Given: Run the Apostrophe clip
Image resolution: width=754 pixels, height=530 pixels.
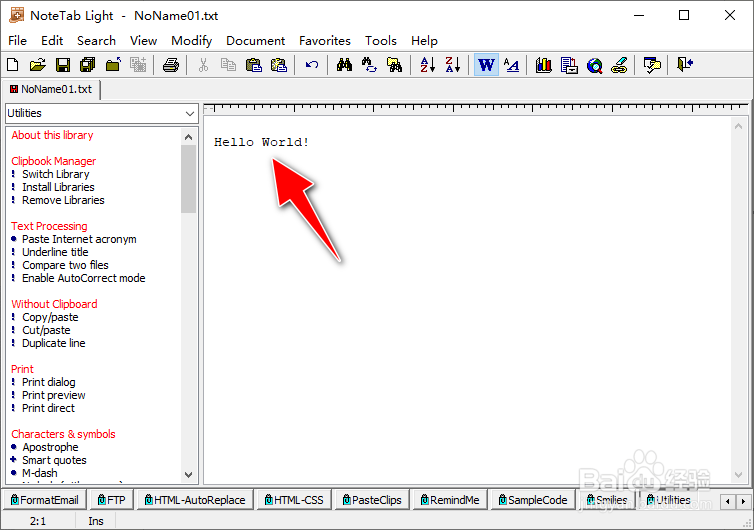Looking at the screenshot, I should (x=50, y=447).
